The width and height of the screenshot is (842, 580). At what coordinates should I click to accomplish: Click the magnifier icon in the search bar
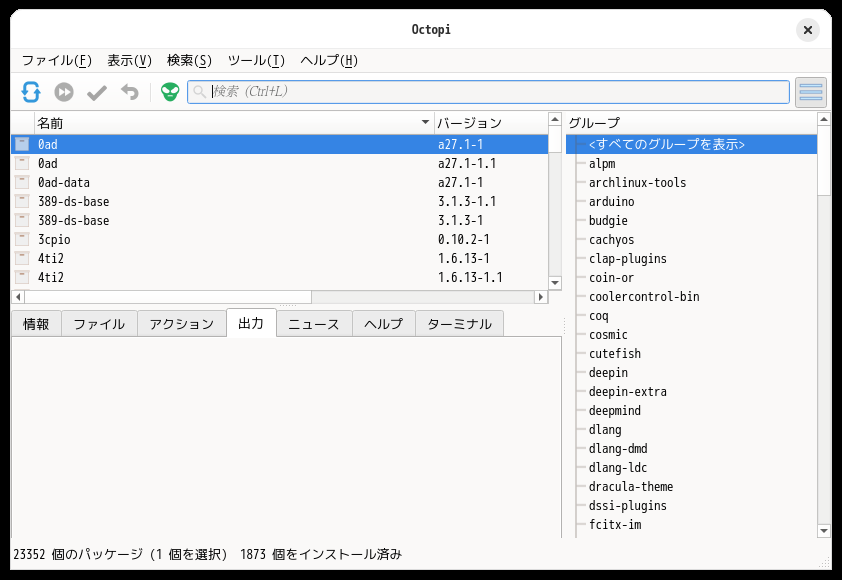[200, 91]
